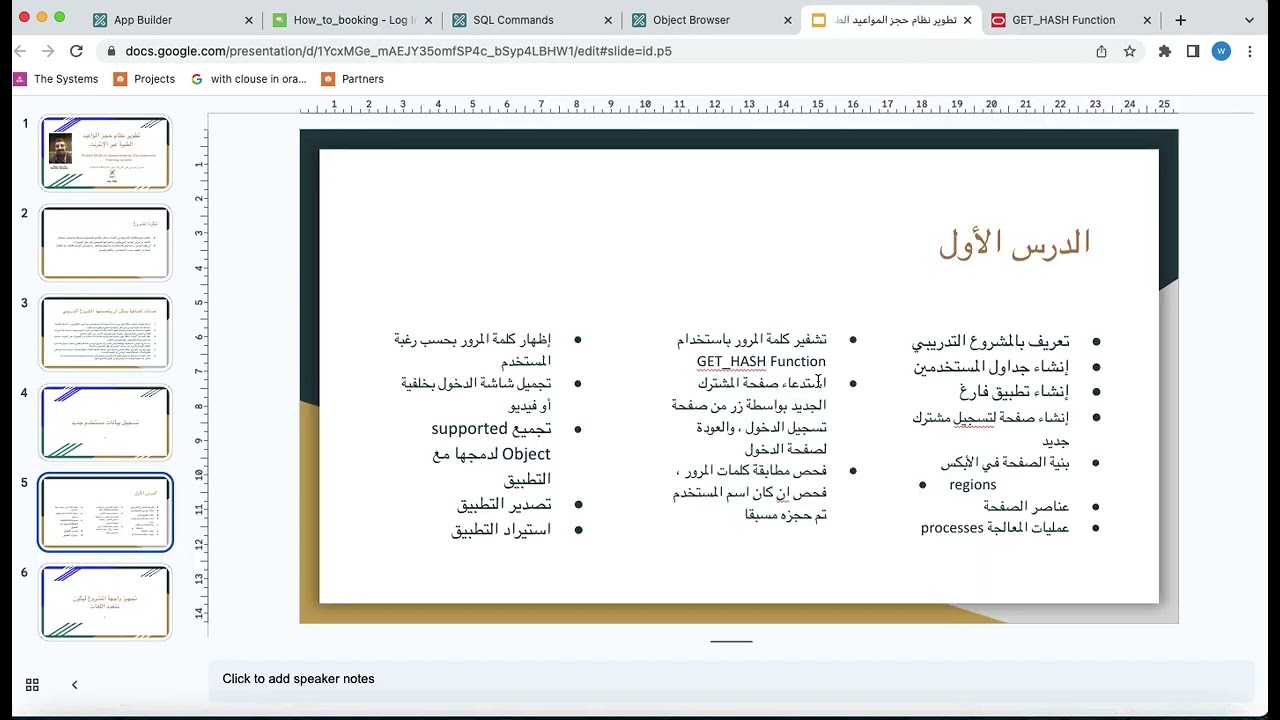Screen dimensions: 1280x720
Task: Bookmark this page with the star icon
Action: (x=1129, y=51)
